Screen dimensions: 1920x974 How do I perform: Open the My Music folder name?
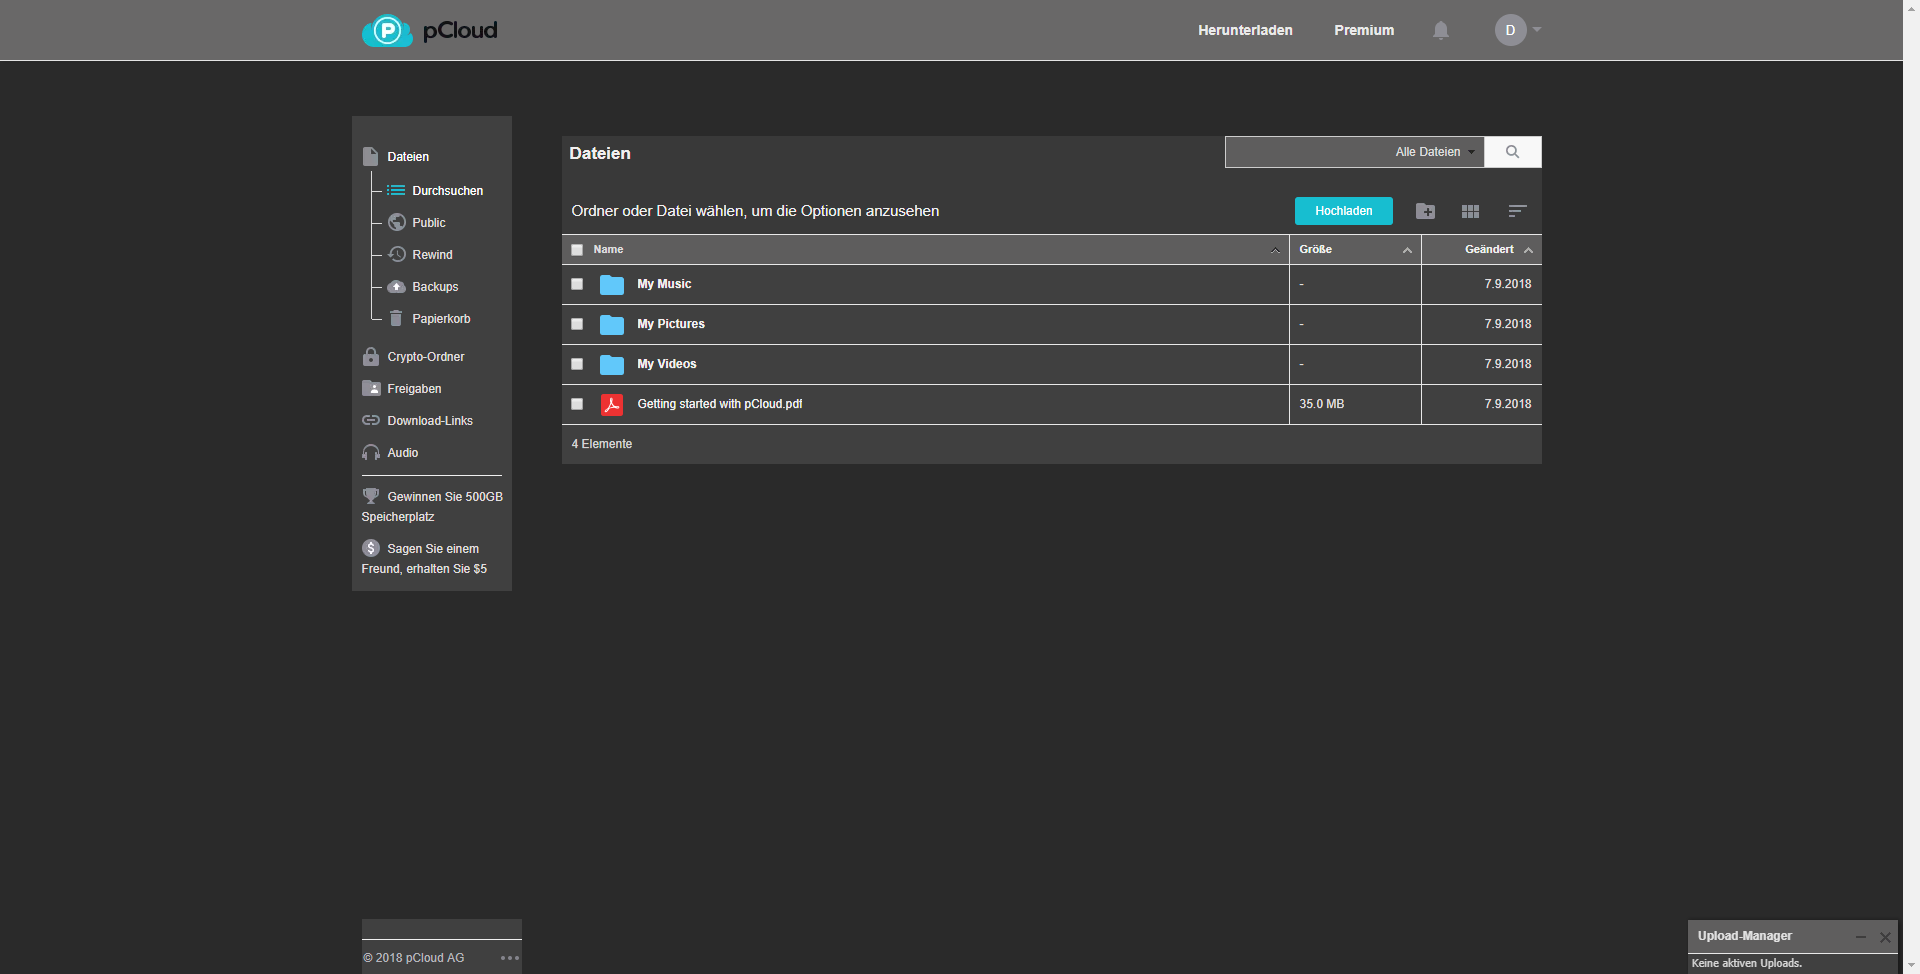664,284
